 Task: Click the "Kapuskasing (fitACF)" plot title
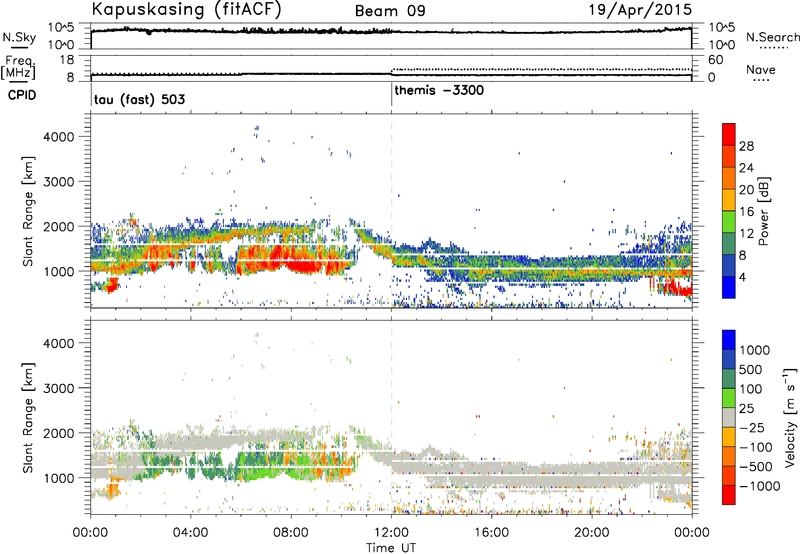[x=186, y=10]
